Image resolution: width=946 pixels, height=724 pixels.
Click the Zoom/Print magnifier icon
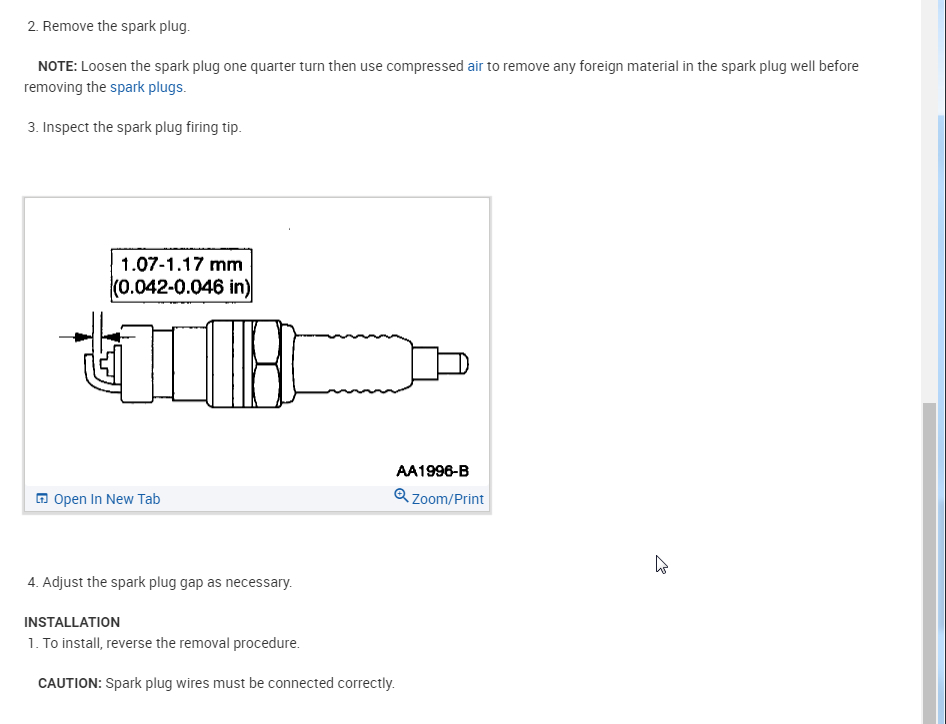tap(401, 496)
